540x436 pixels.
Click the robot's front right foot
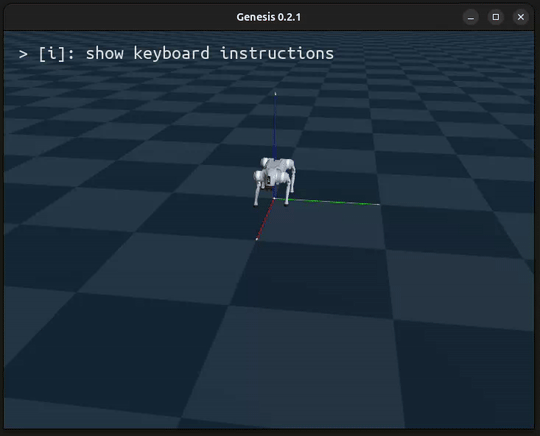[256, 205]
